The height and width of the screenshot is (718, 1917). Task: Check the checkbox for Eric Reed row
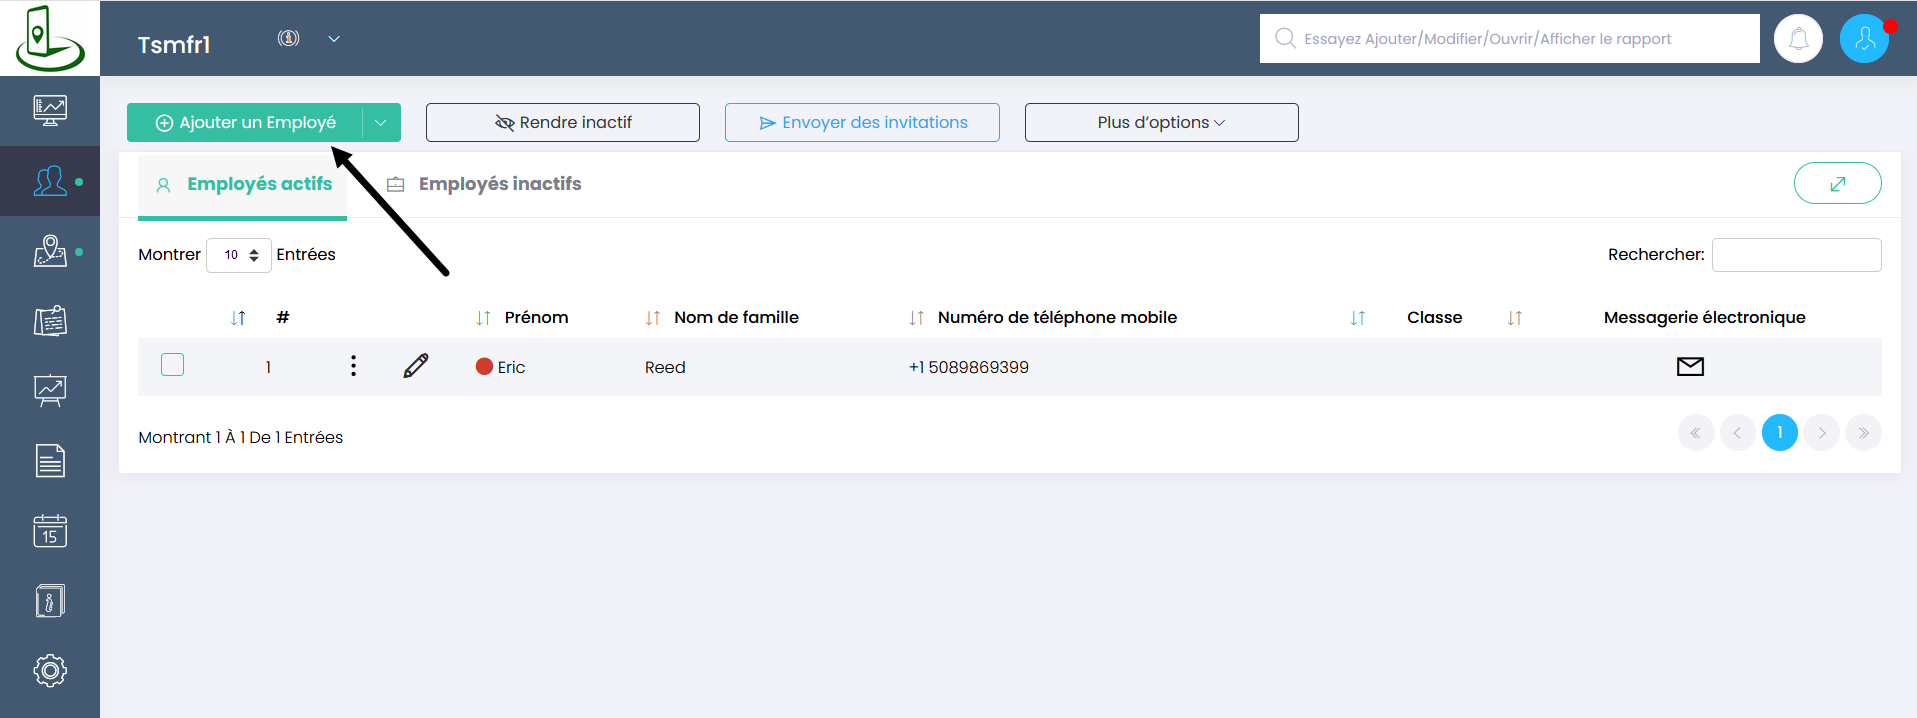(x=172, y=365)
